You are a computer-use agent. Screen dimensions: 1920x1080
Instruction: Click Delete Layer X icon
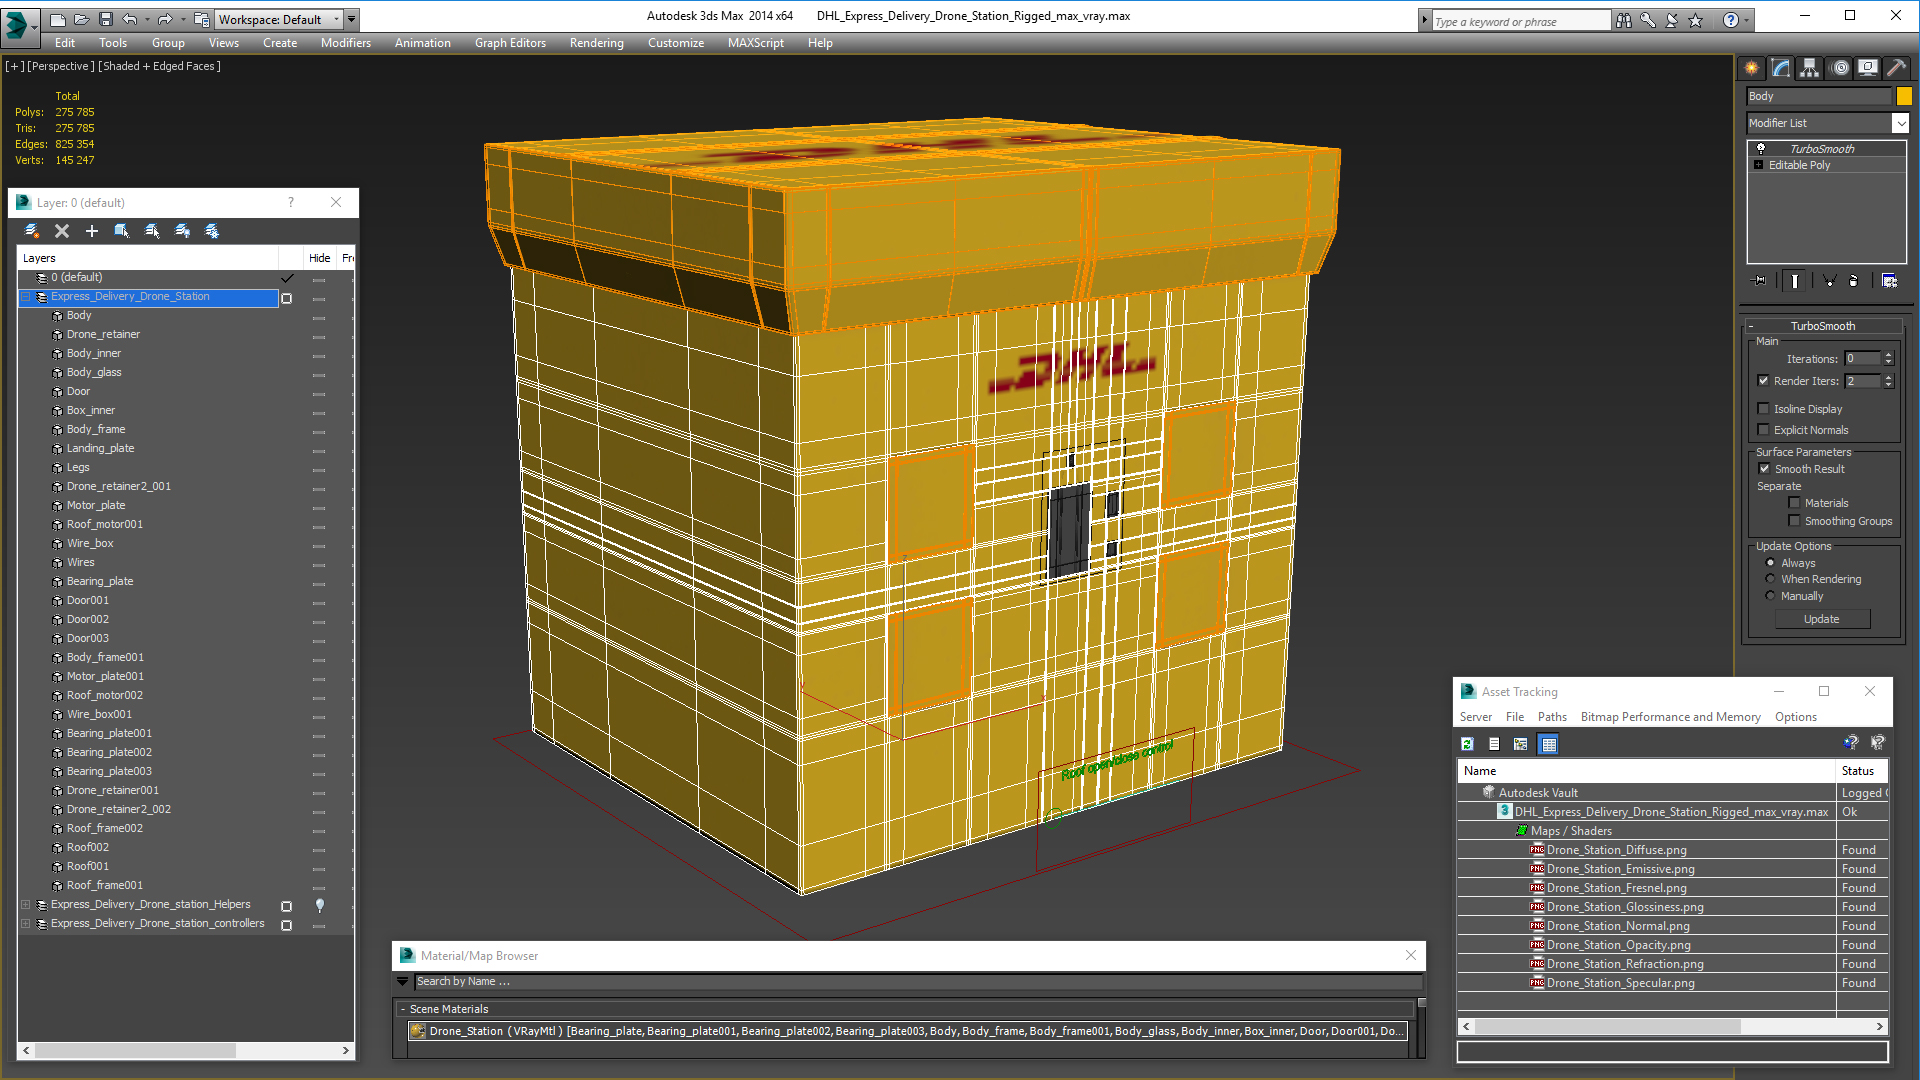(62, 231)
